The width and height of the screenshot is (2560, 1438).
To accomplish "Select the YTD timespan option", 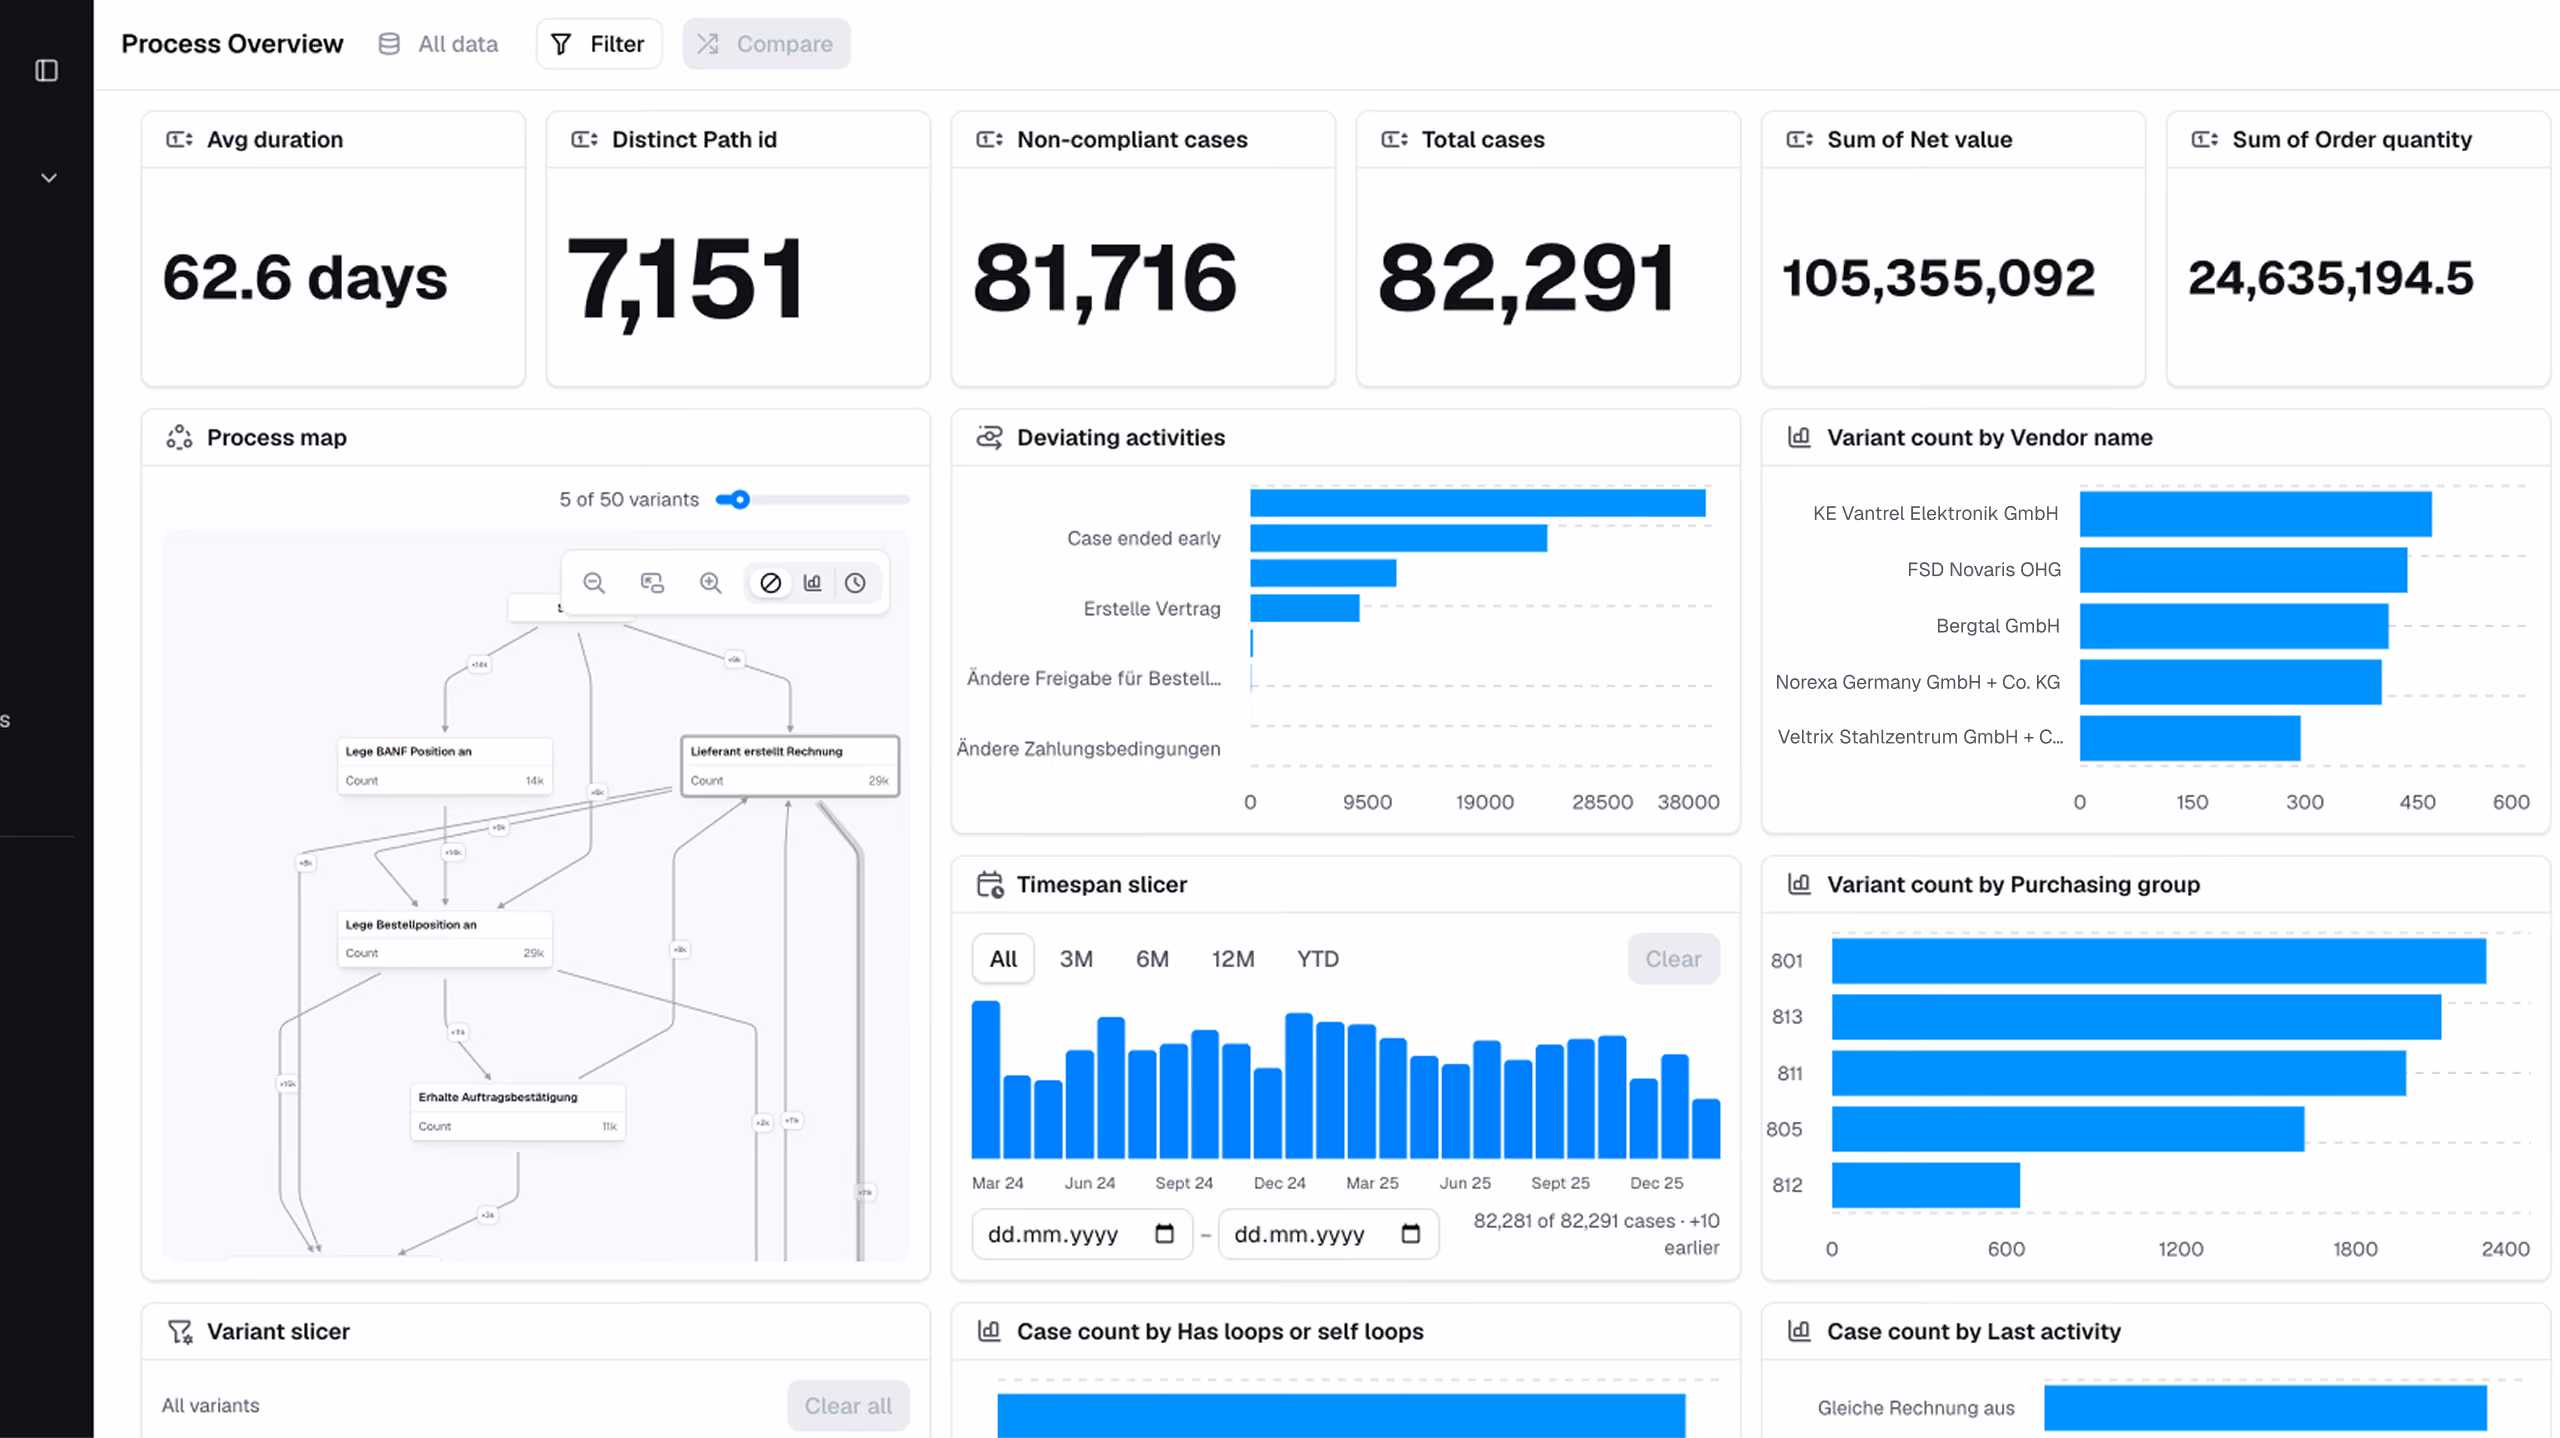I will [1318, 959].
